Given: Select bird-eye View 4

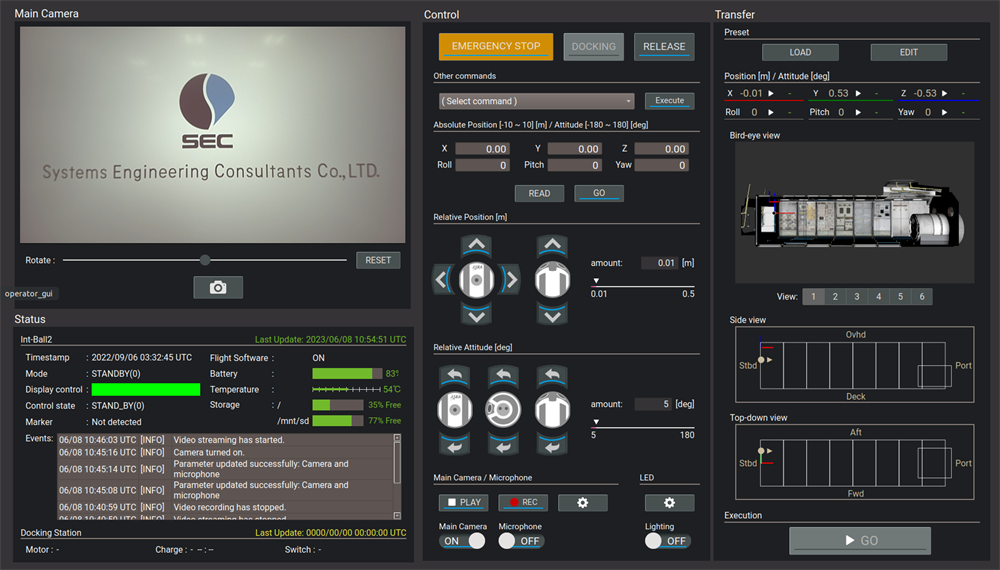Looking at the screenshot, I should [878, 296].
